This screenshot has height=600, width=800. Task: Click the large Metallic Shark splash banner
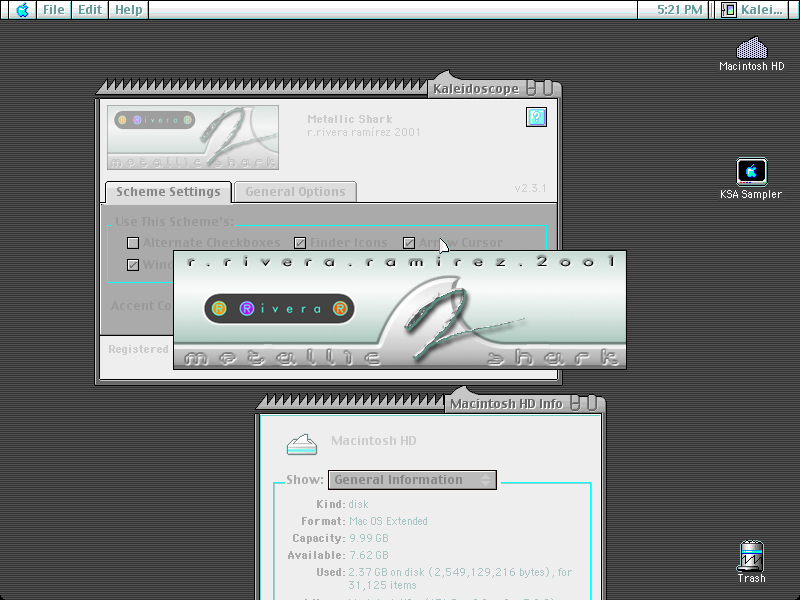399,310
